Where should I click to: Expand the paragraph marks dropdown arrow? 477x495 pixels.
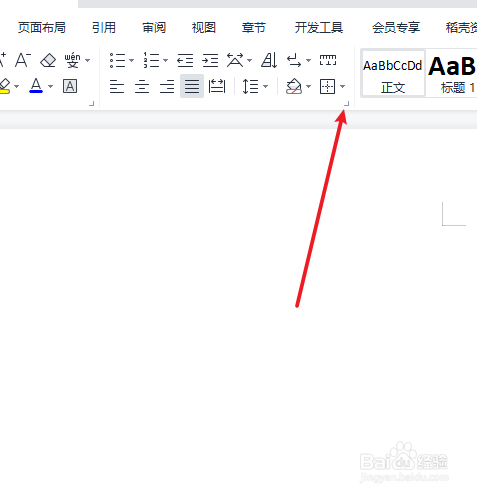[x=308, y=61]
